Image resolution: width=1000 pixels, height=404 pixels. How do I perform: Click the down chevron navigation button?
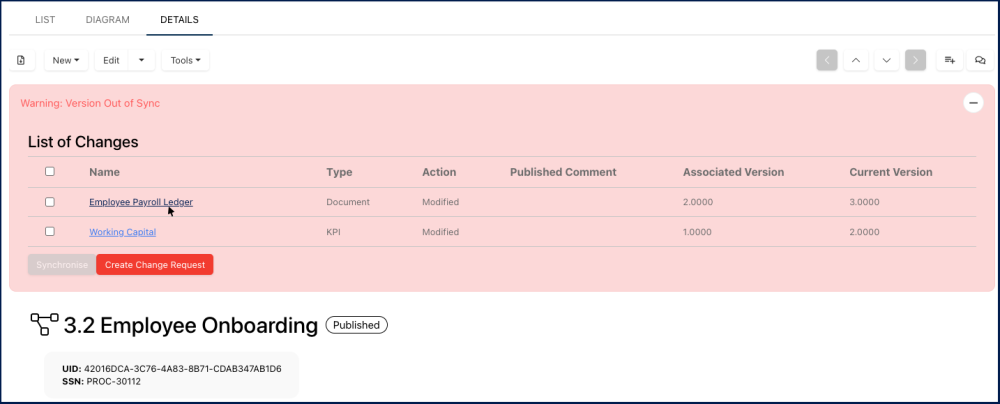pos(886,60)
